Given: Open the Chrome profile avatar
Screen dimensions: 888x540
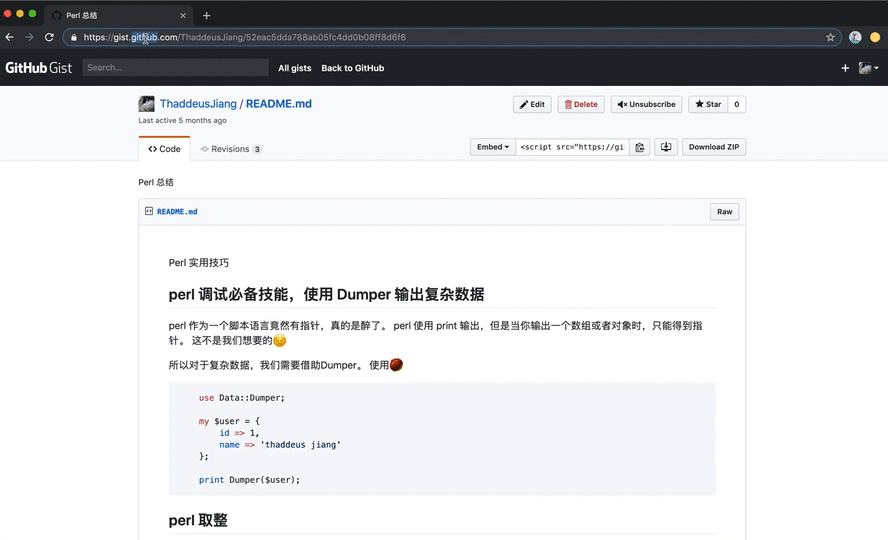Looking at the screenshot, I should click(x=855, y=37).
